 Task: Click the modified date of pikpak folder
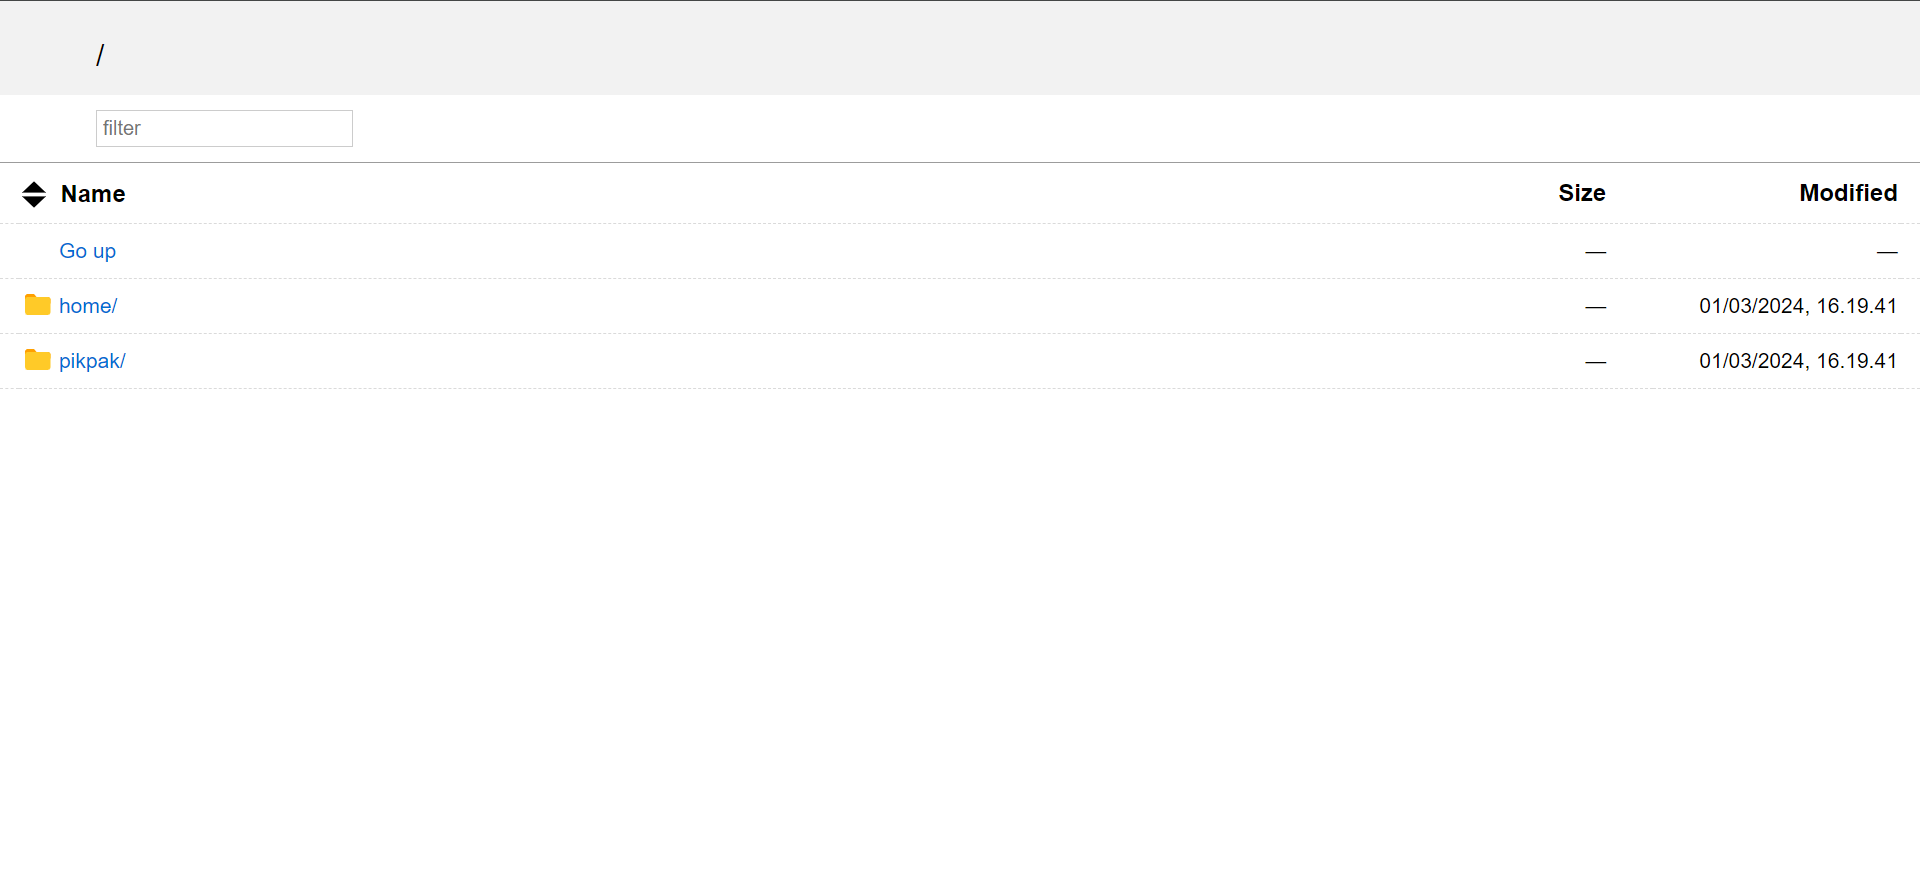1797,361
